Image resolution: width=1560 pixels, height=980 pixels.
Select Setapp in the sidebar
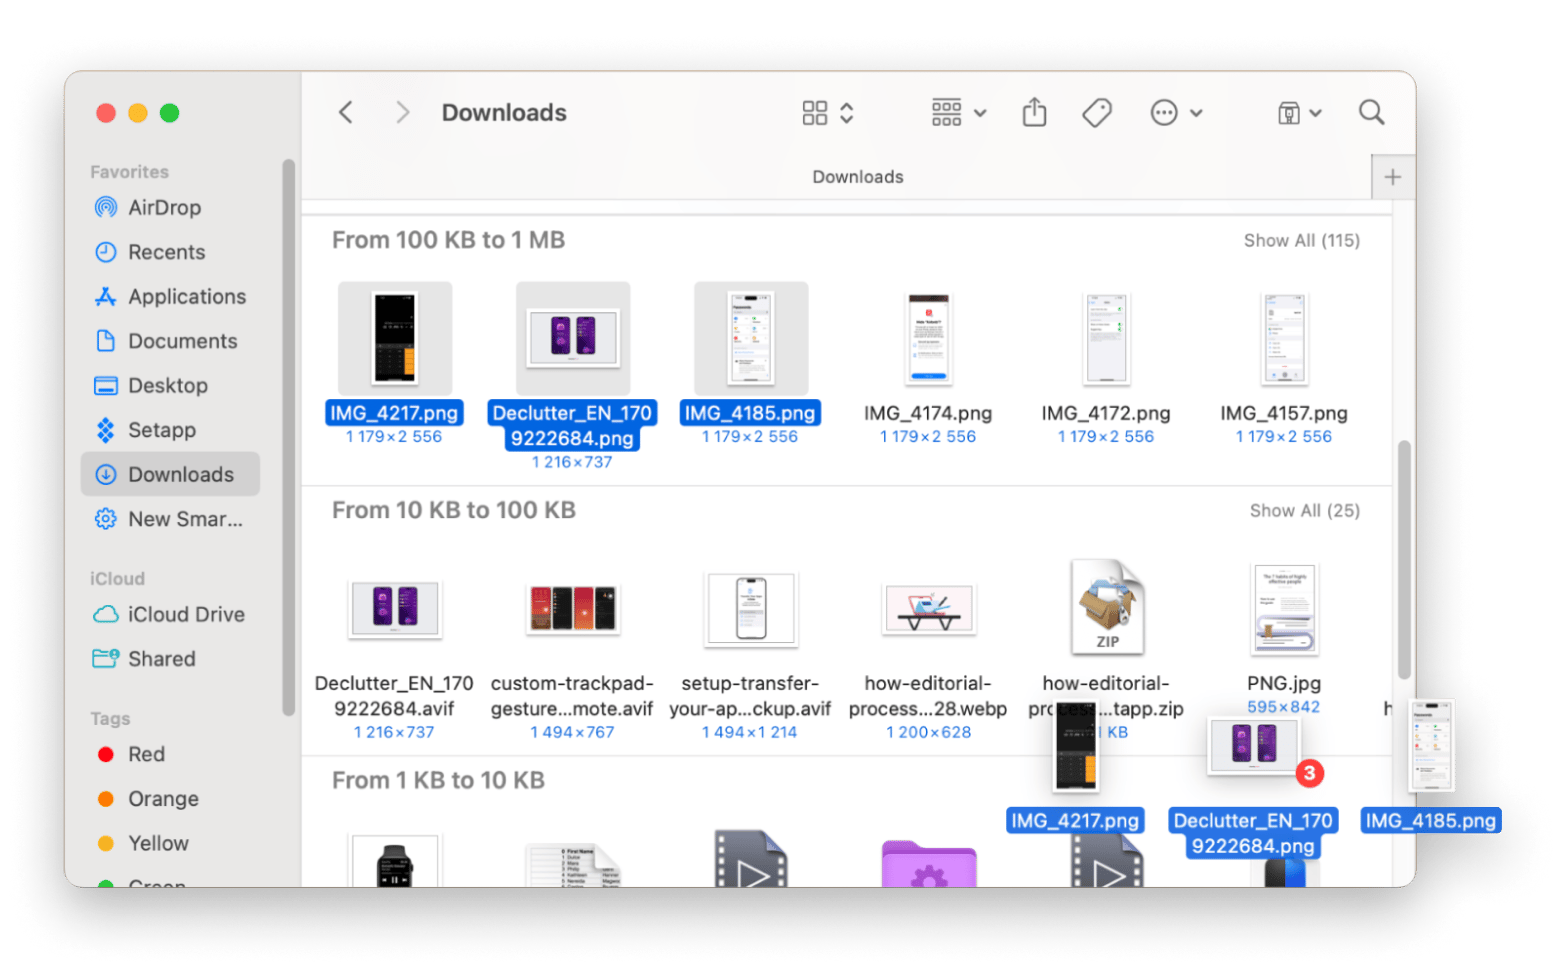pyautogui.click(x=161, y=430)
